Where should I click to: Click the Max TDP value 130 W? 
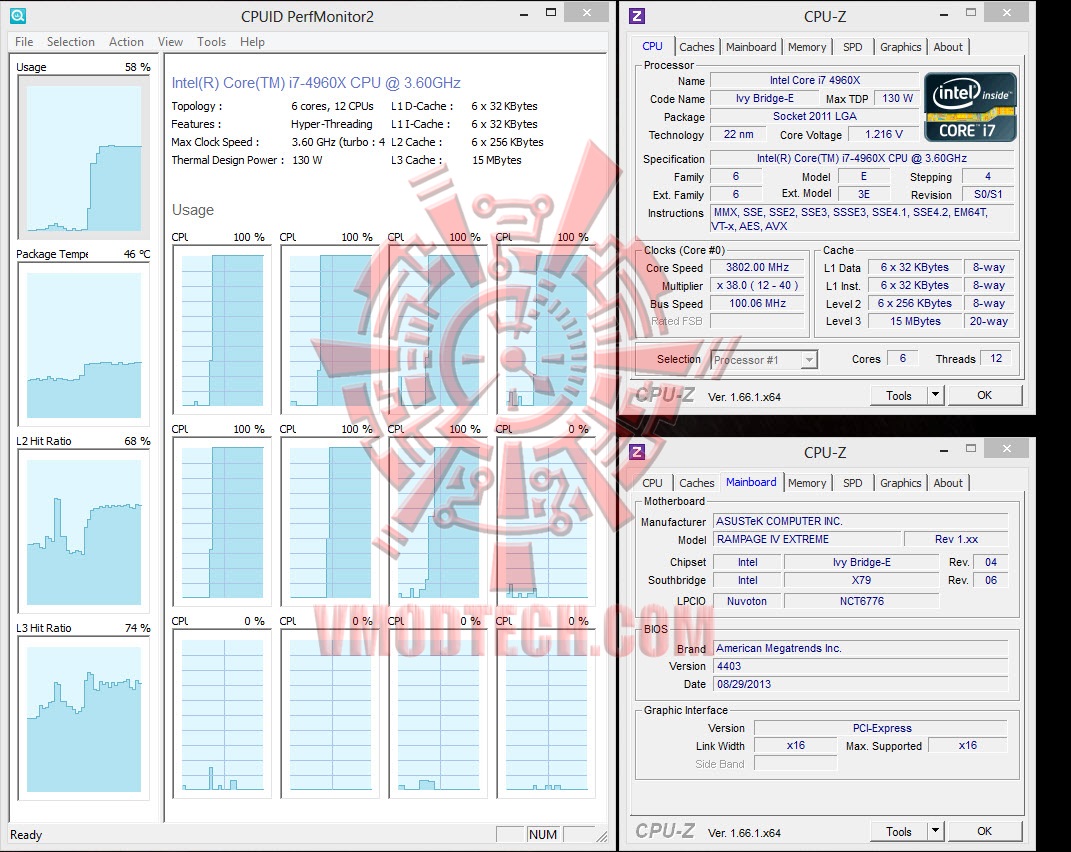tap(897, 98)
